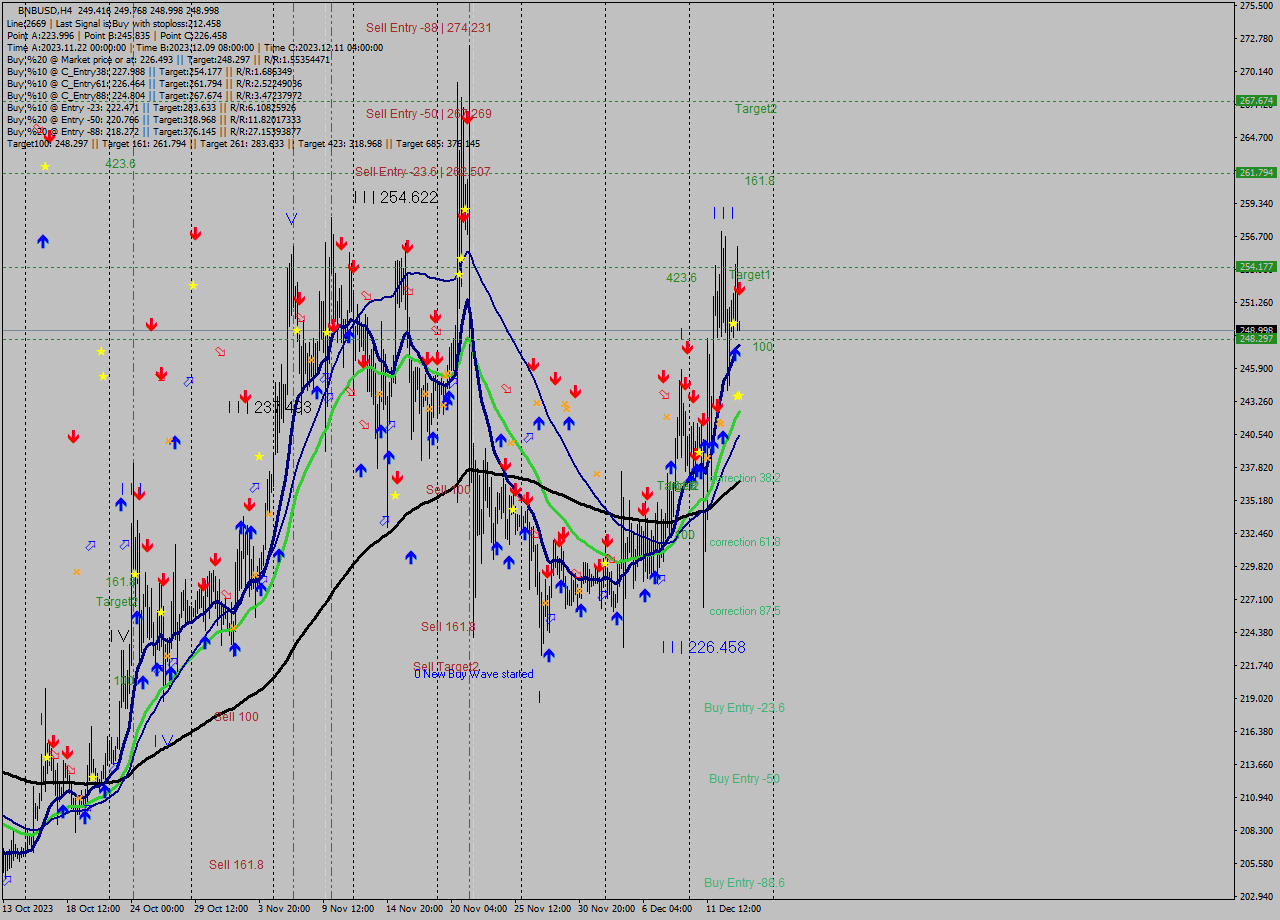The image size is (1280, 920).
Task: Select the green "Target1" annotation
Action: (750, 273)
